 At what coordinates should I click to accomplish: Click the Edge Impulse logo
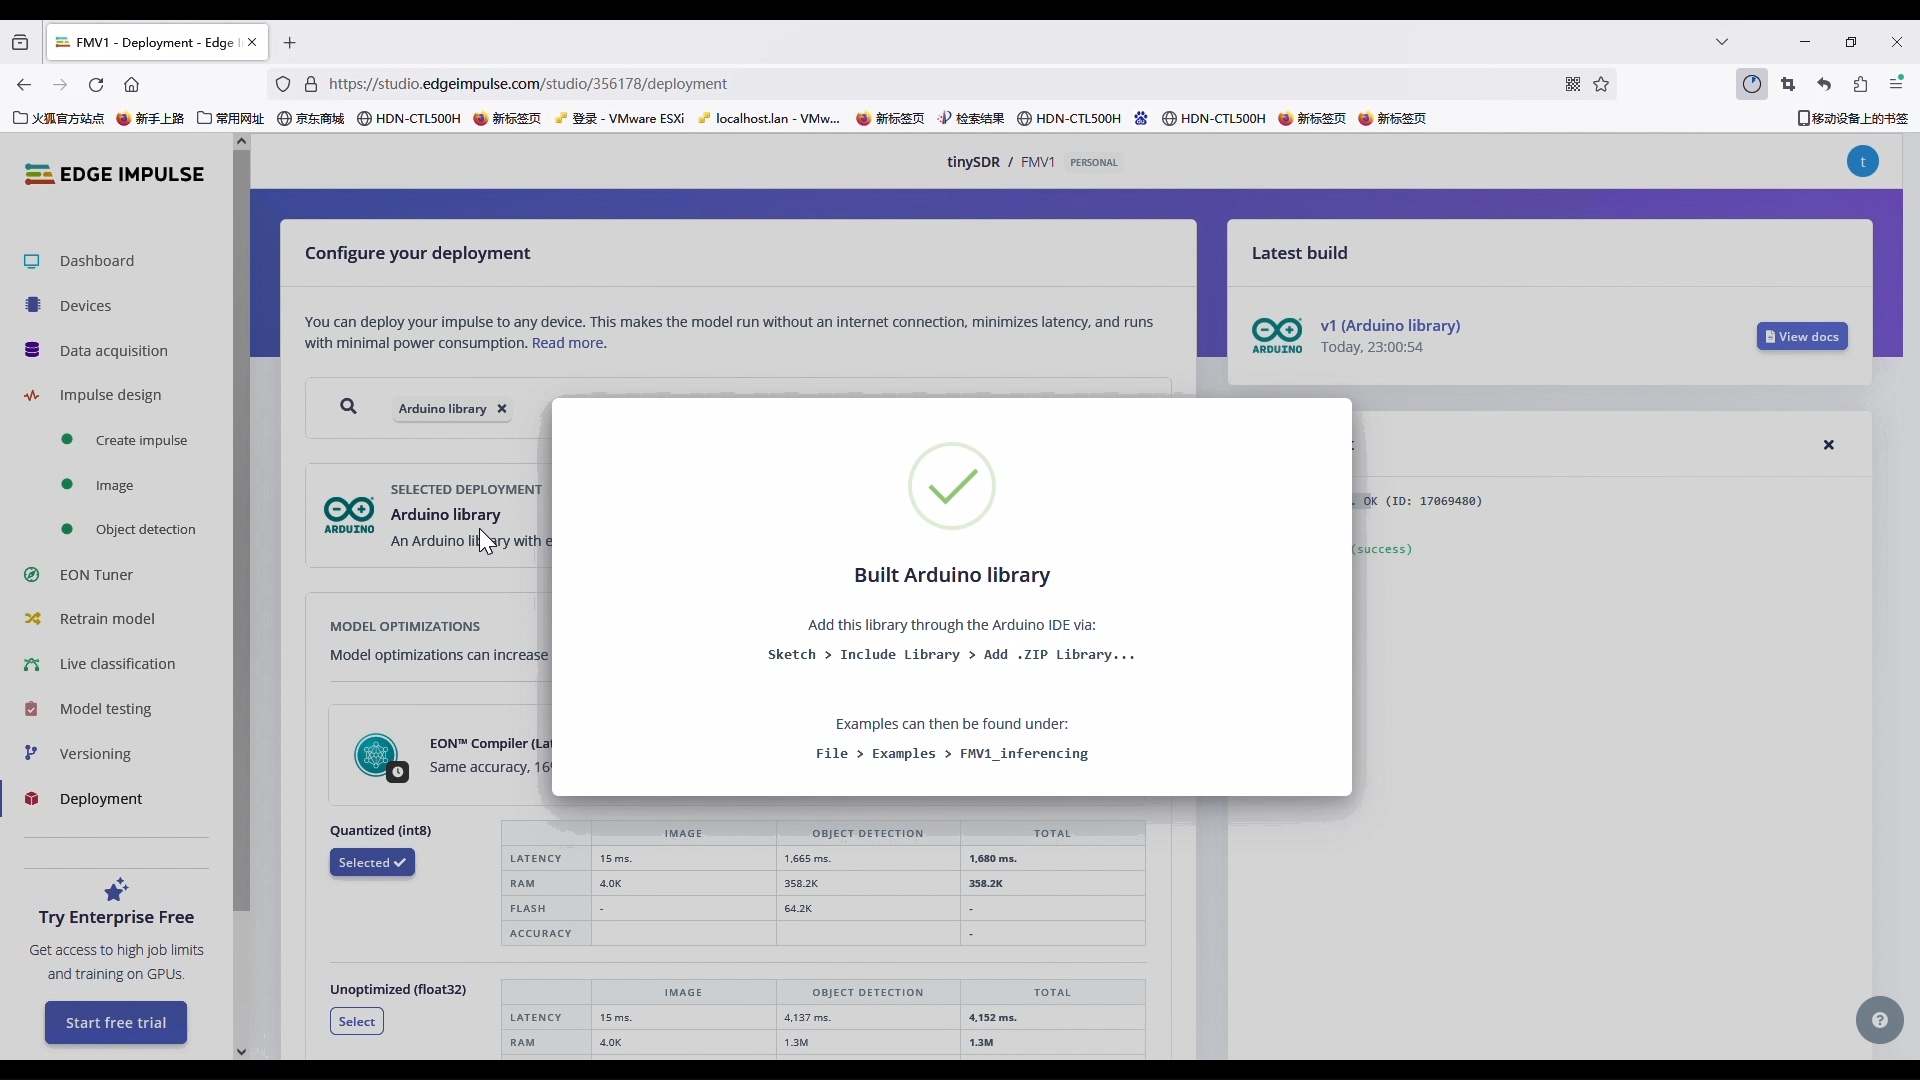click(114, 174)
